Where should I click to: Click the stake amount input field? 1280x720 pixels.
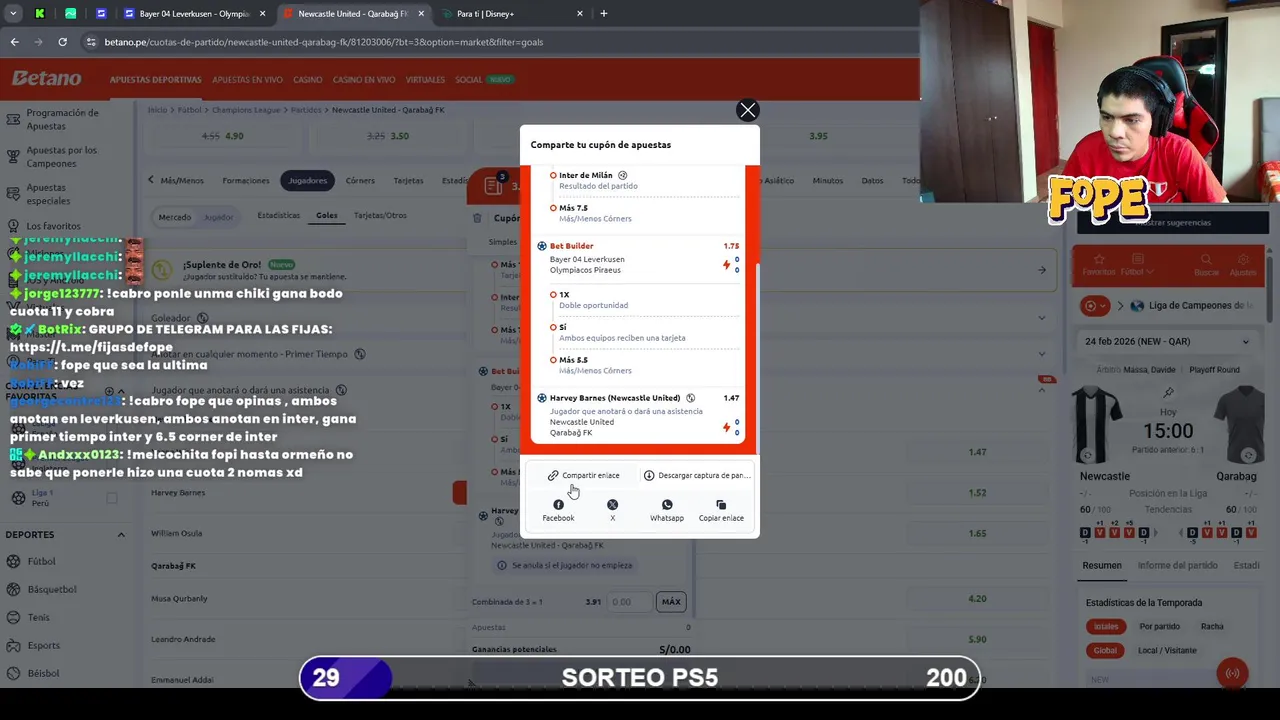coord(630,602)
